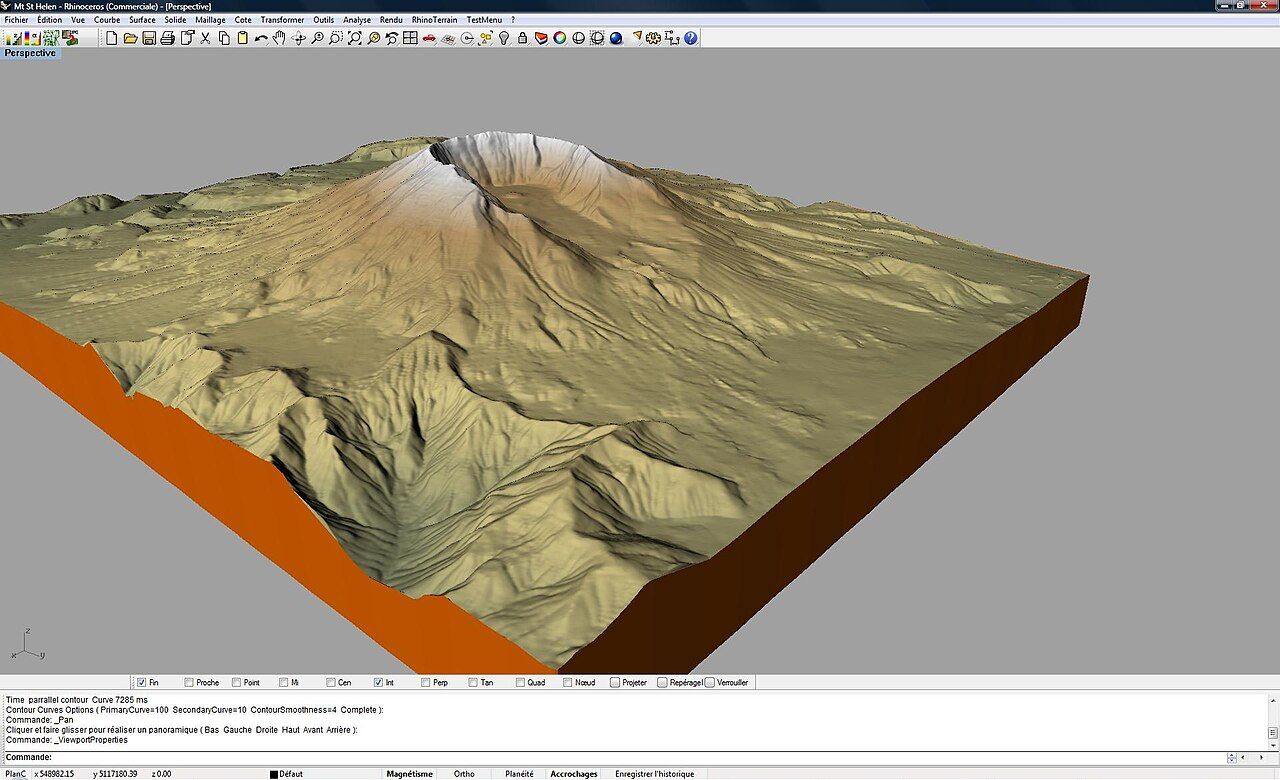Viewport: 1280px width, 780px height.
Task: Toggle Planéité in the status bar
Action: click(519, 774)
